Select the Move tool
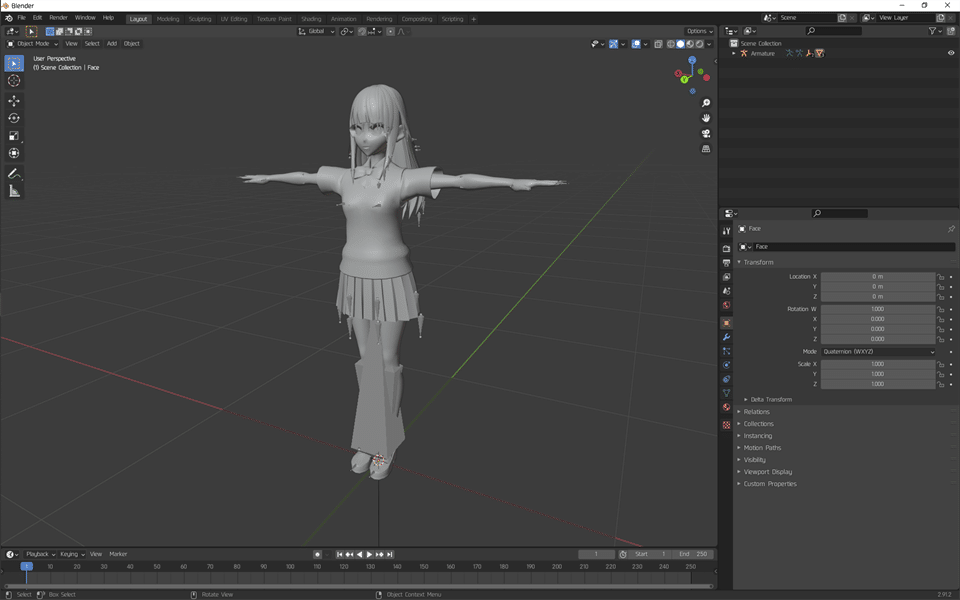960x600 pixels. pos(14,101)
